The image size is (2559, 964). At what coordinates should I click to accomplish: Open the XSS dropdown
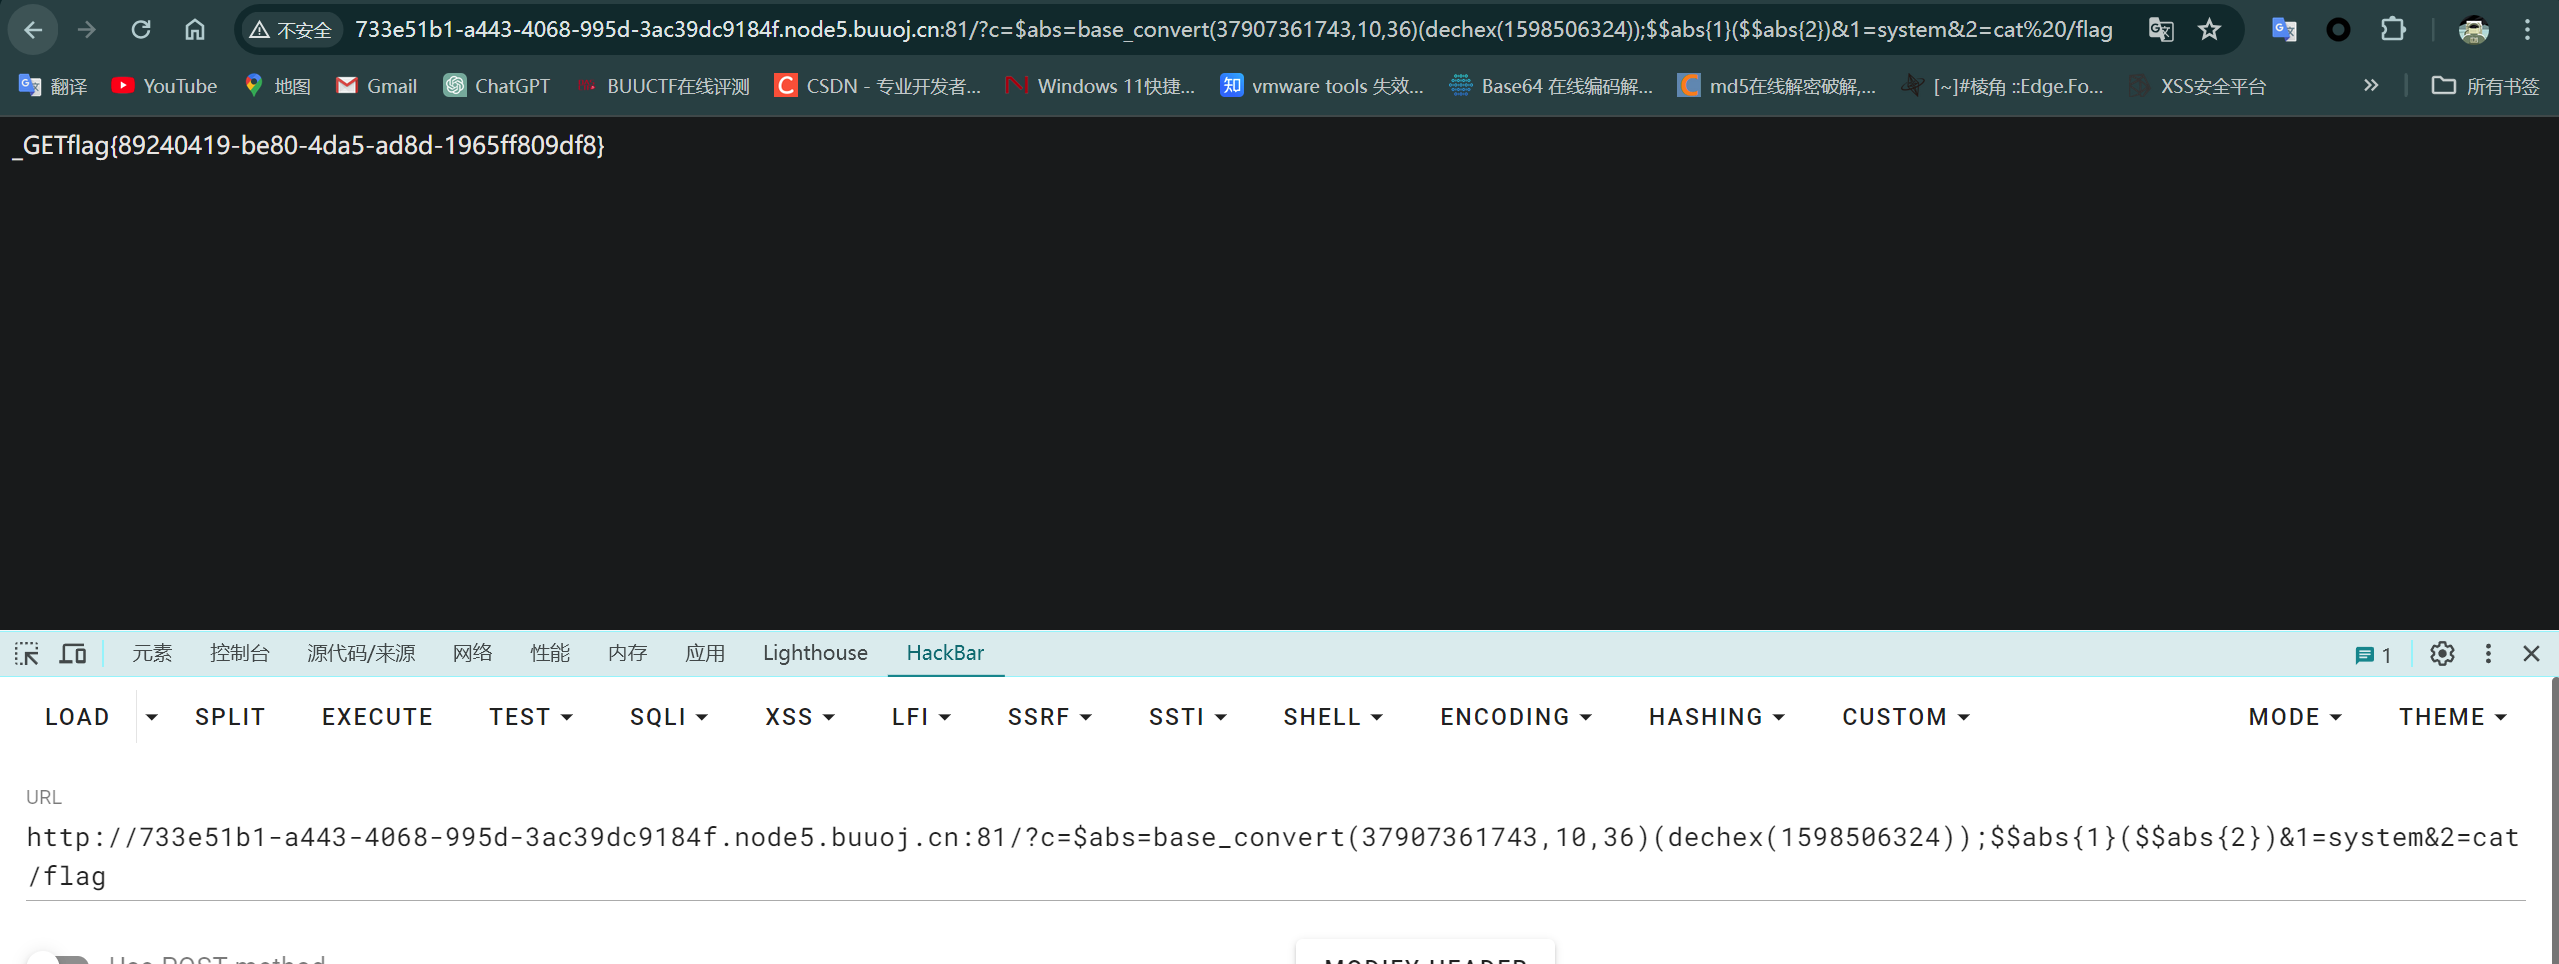tap(800, 717)
